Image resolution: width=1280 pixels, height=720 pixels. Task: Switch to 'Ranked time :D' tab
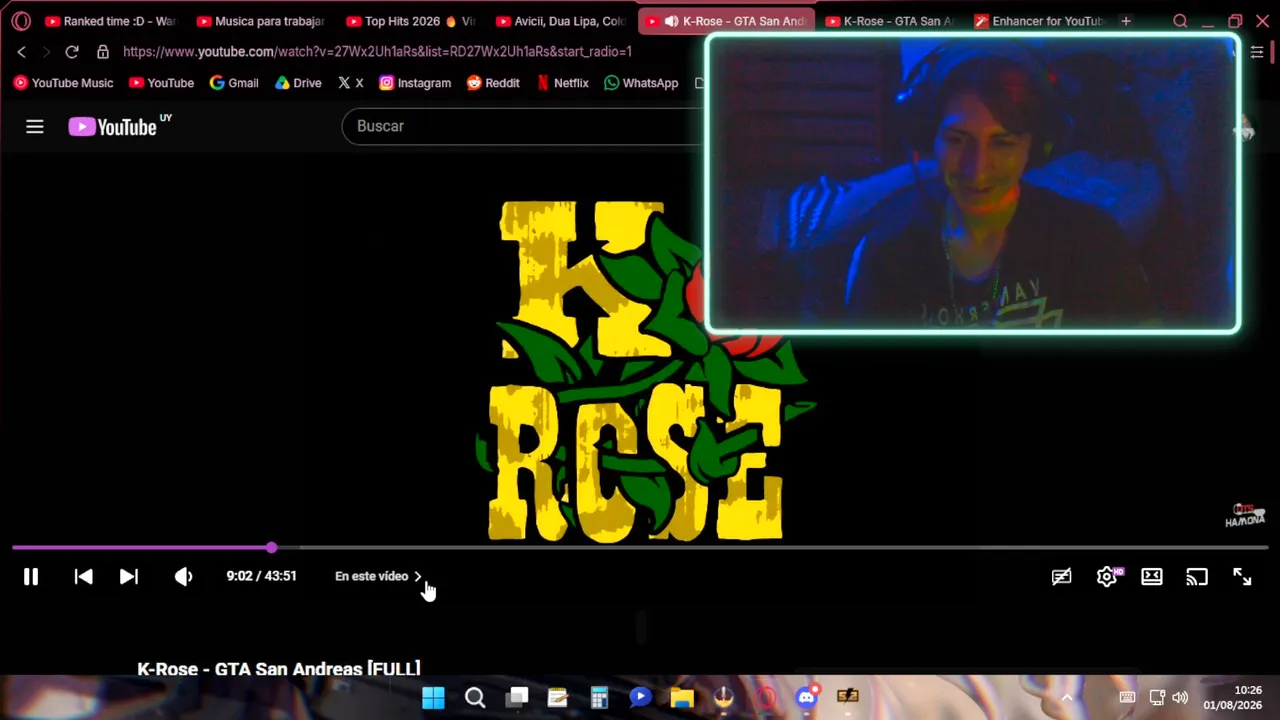click(110, 21)
